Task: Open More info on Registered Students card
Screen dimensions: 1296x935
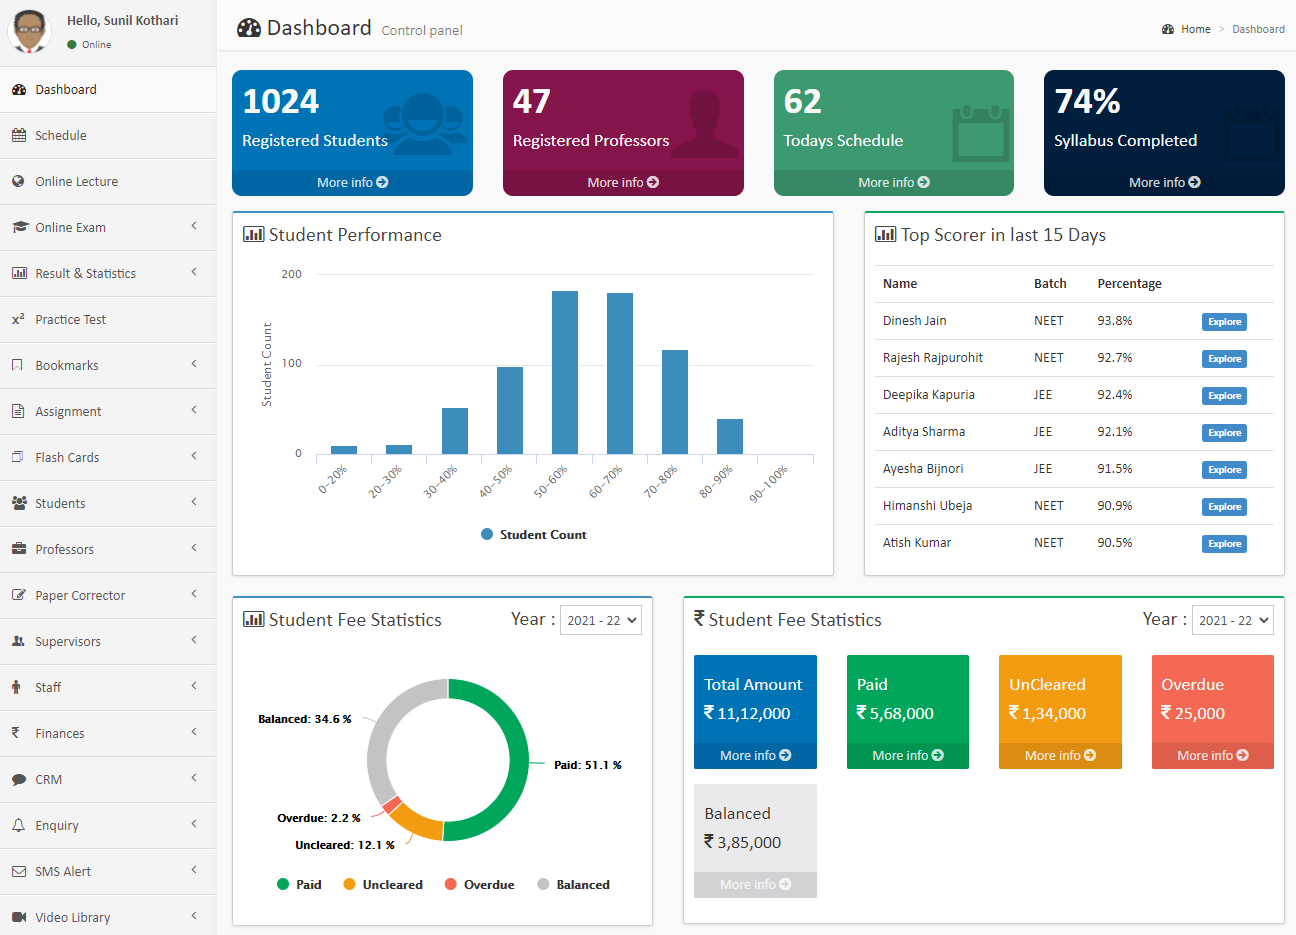Action: click(x=352, y=182)
